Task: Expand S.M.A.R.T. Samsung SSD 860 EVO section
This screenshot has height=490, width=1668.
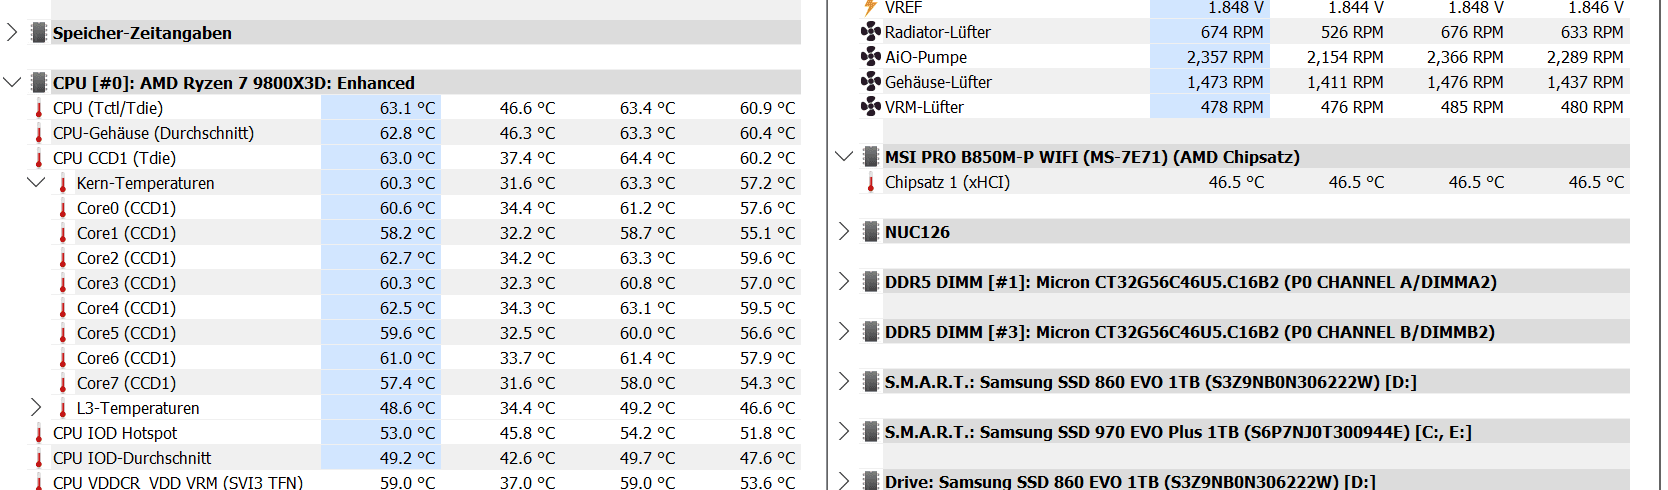Action: click(844, 381)
